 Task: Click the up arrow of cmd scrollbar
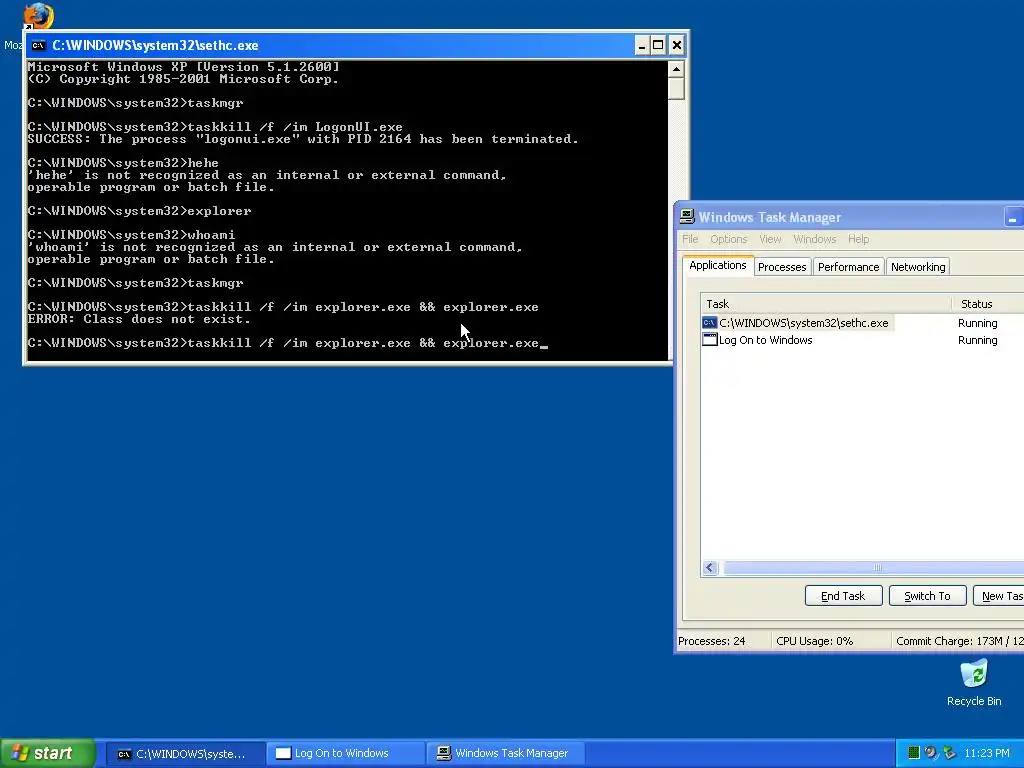[x=676, y=69]
